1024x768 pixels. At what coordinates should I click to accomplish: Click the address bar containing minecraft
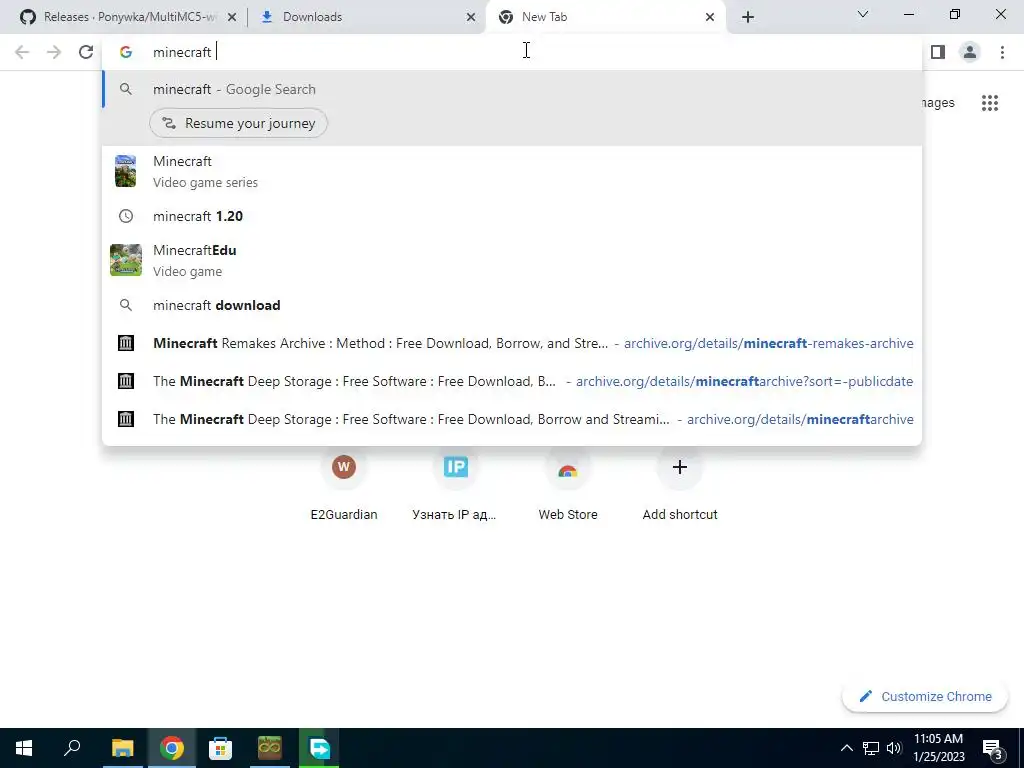coord(512,52)
